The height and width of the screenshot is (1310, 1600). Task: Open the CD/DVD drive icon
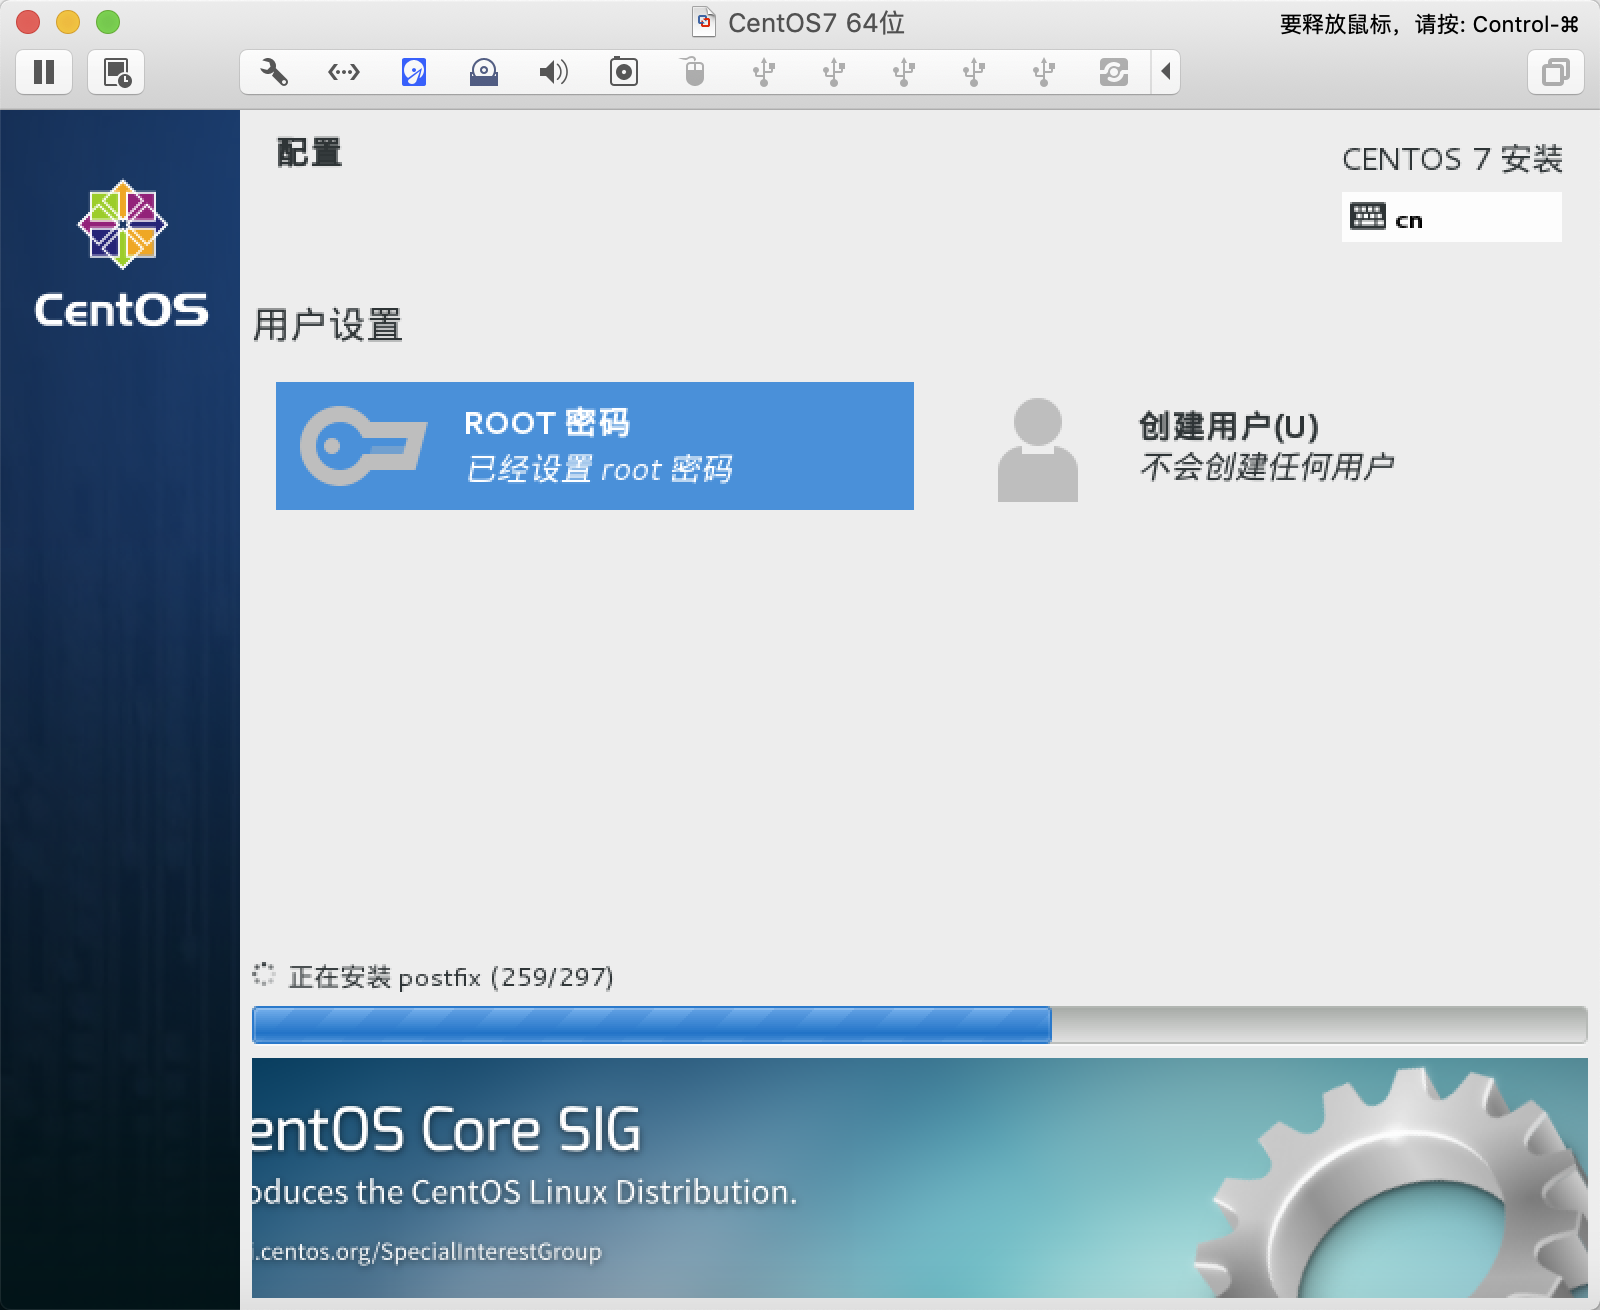click(484, 72)
